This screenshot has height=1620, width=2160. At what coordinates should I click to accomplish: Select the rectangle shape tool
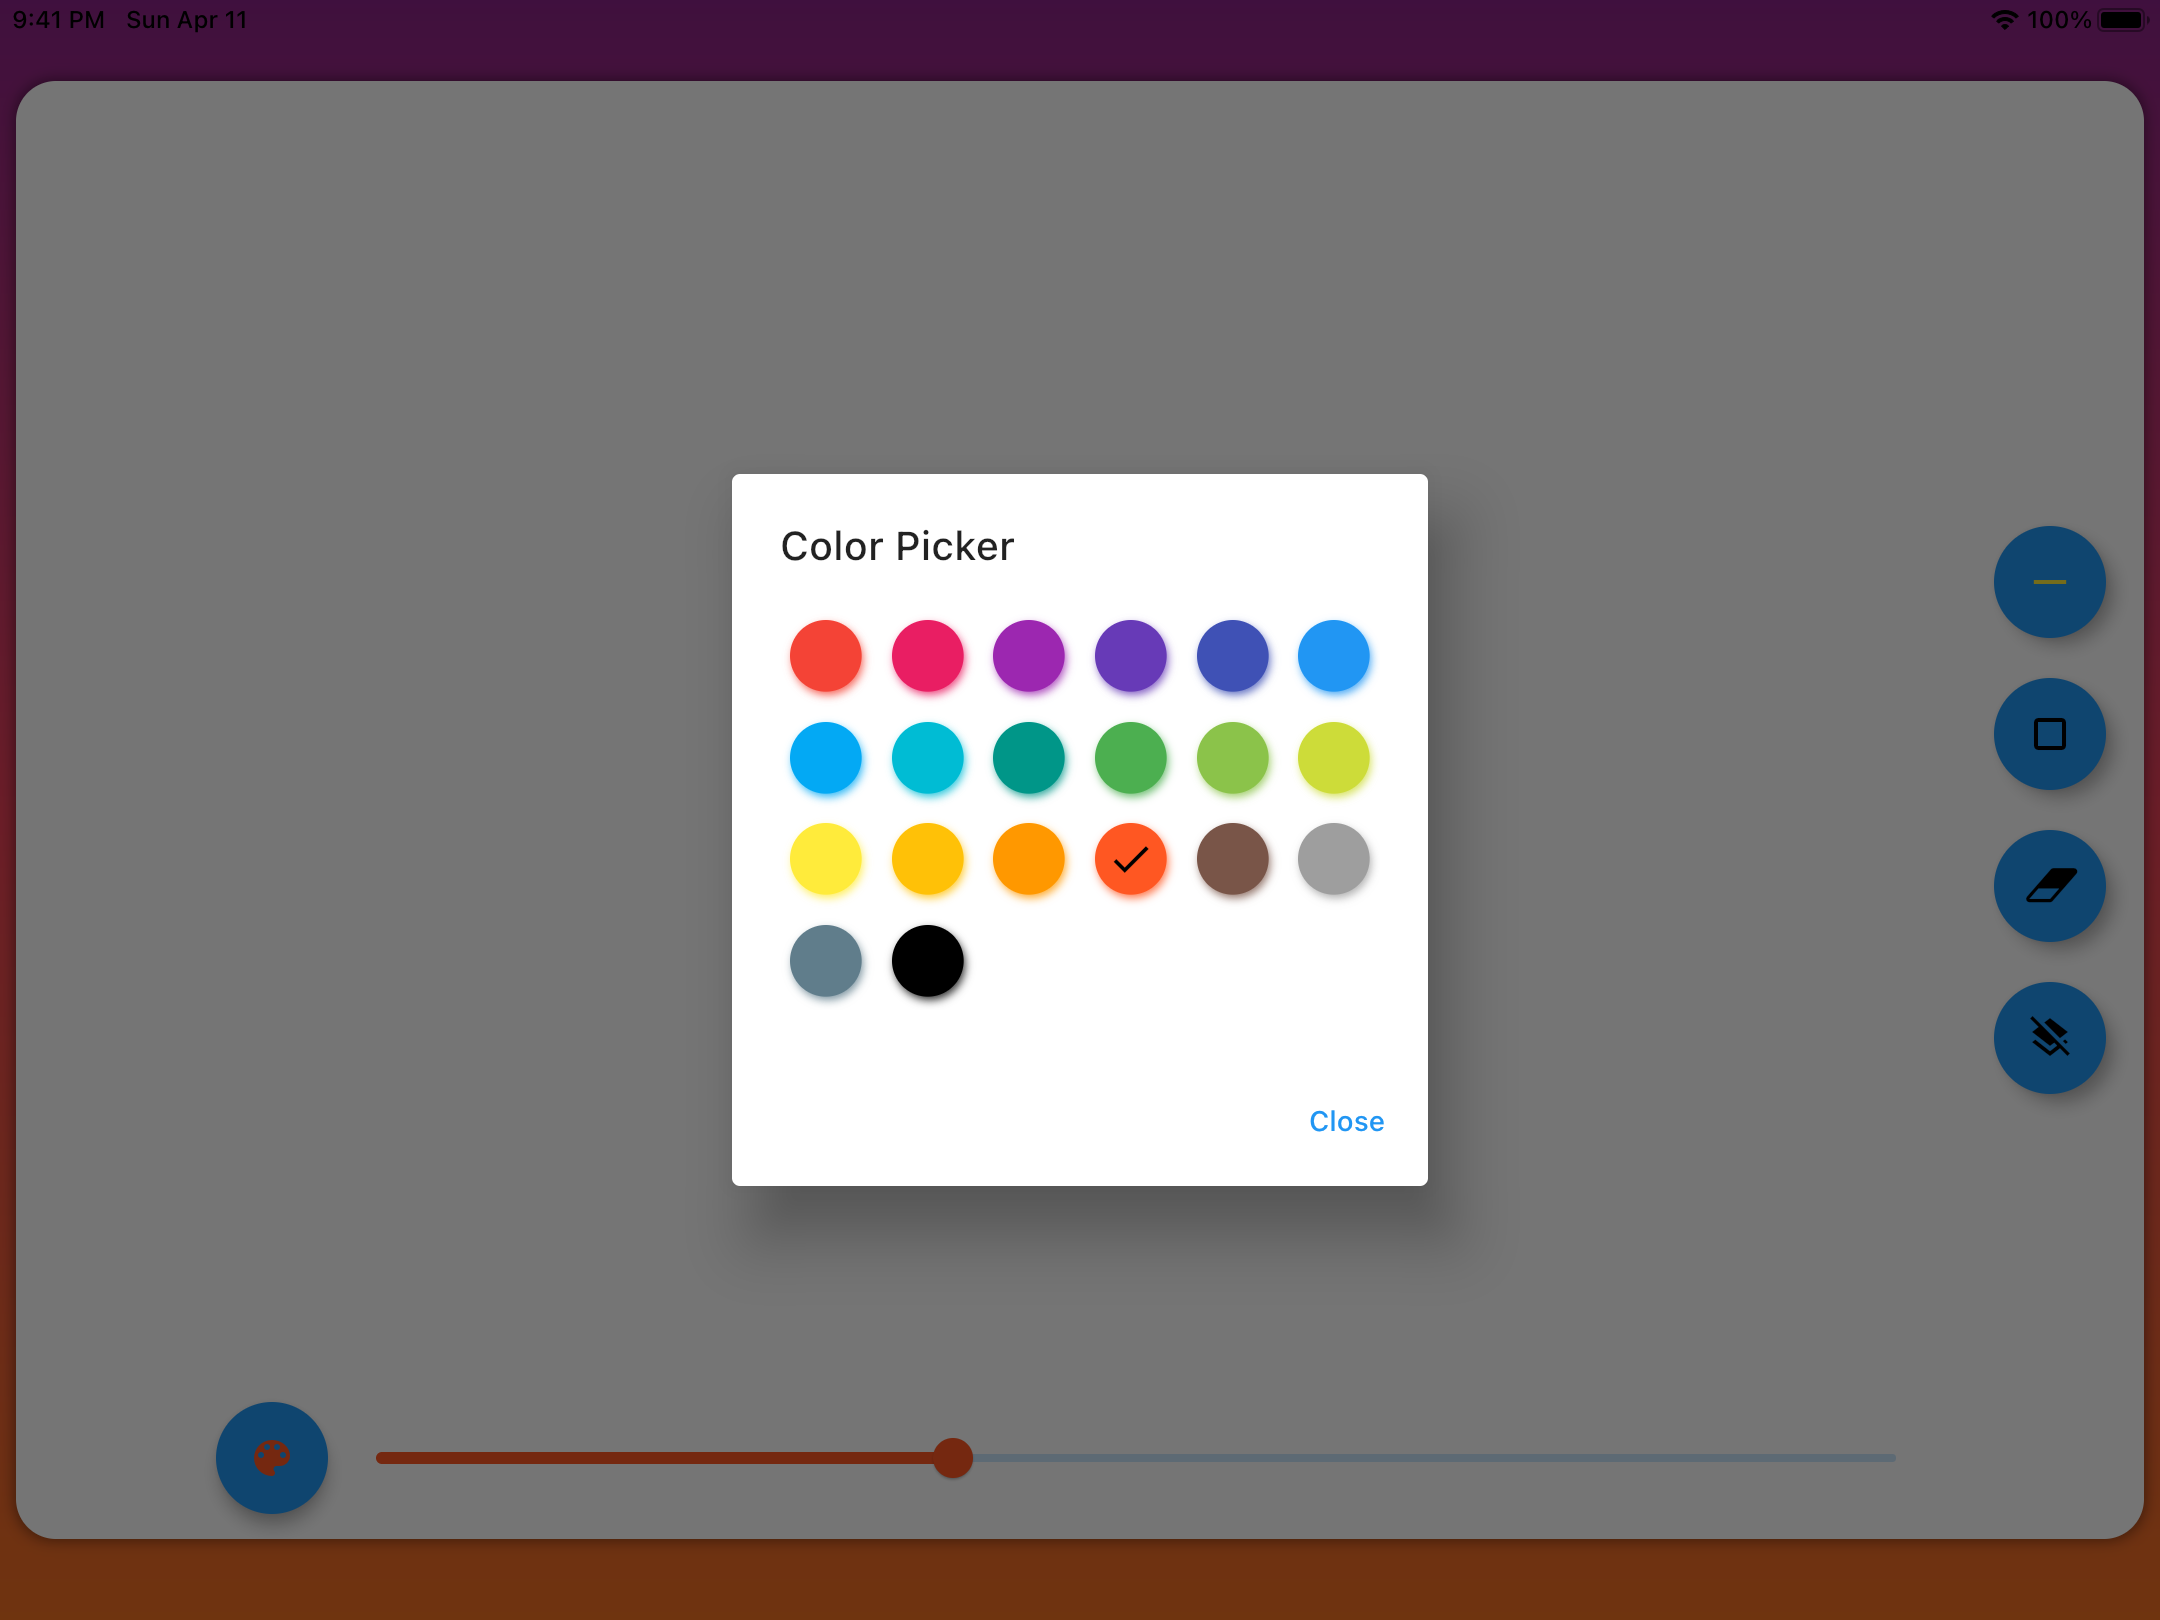click(x=2049, y=734)
